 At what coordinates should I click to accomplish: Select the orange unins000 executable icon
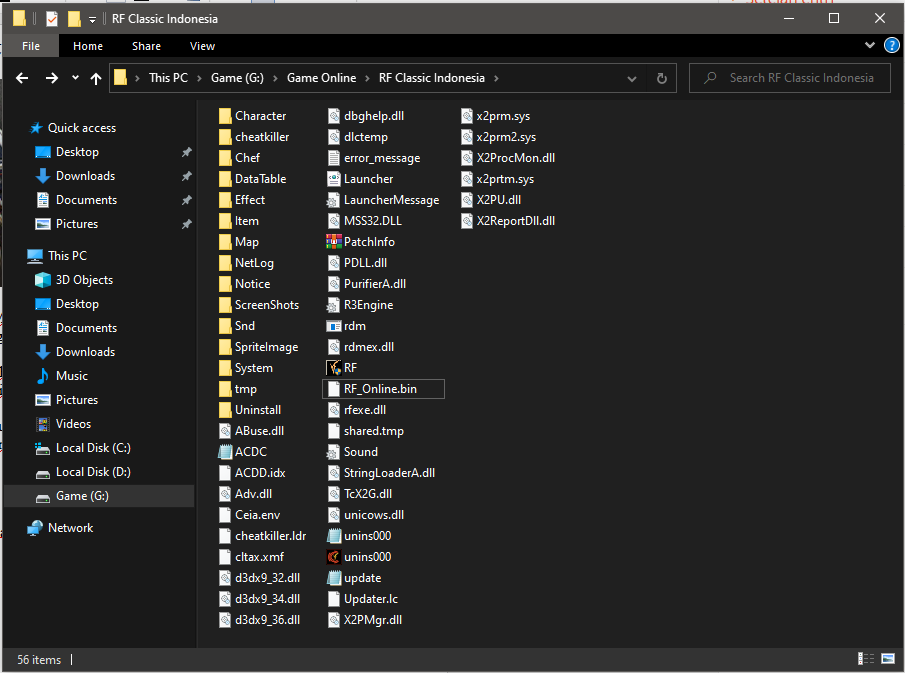tap(334, 557)
